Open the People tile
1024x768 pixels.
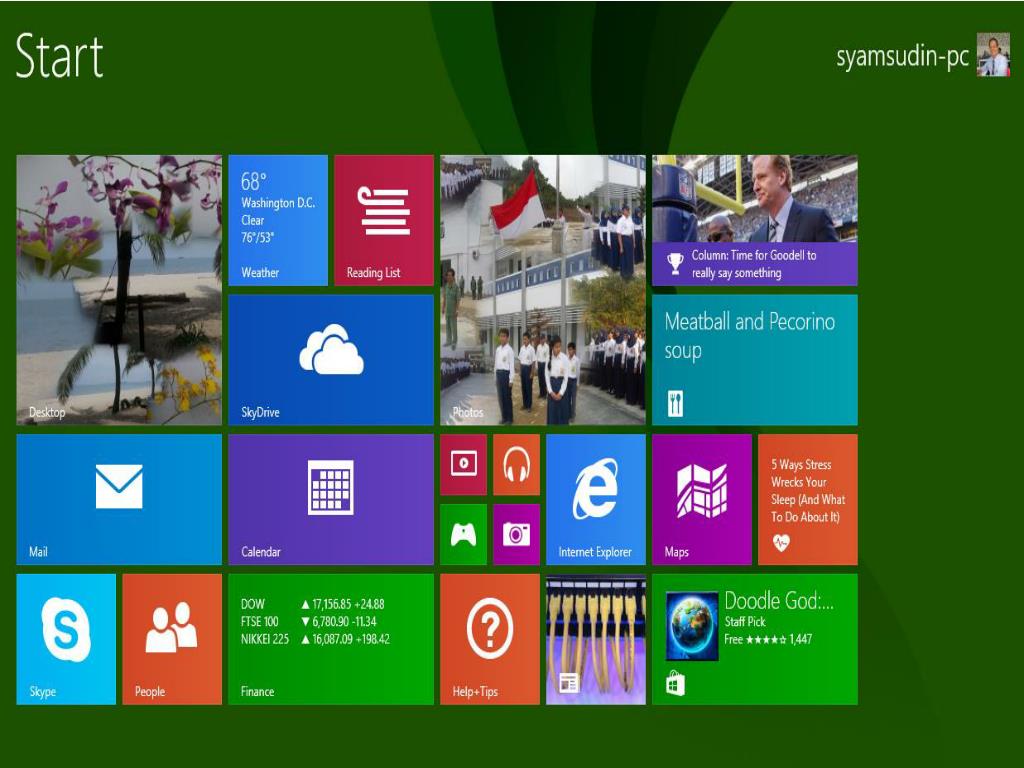[172, 639]
